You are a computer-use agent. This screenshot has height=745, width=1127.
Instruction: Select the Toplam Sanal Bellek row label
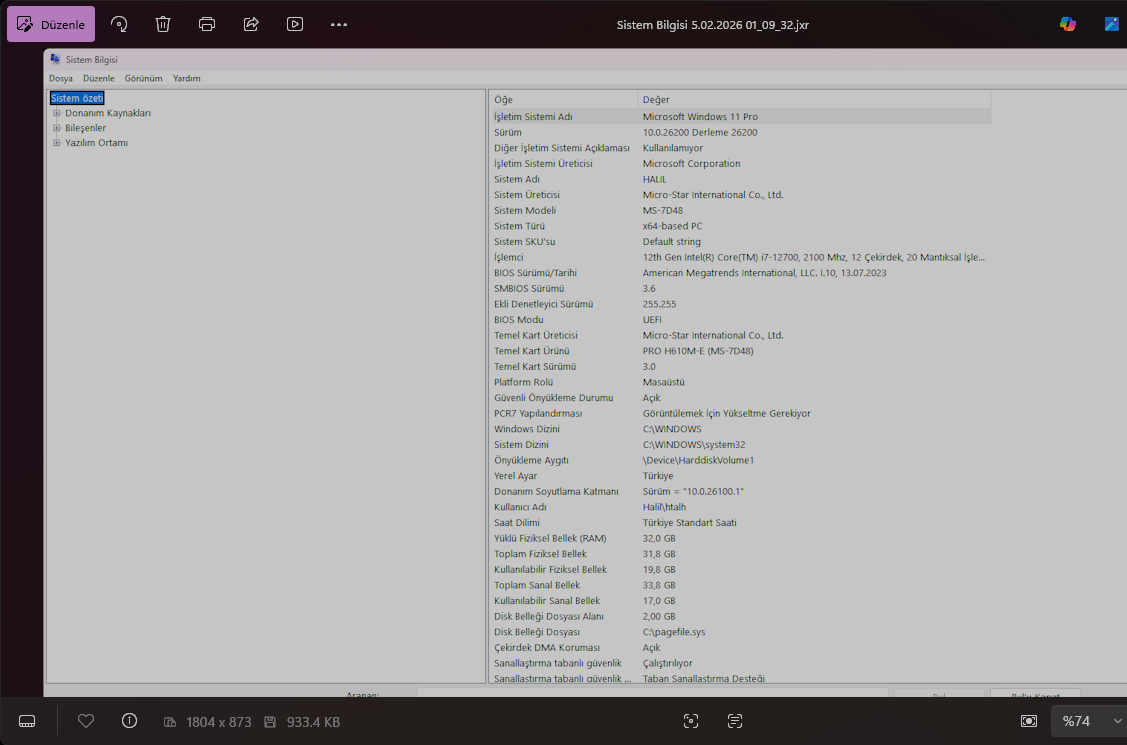click(x=537, y=586)
